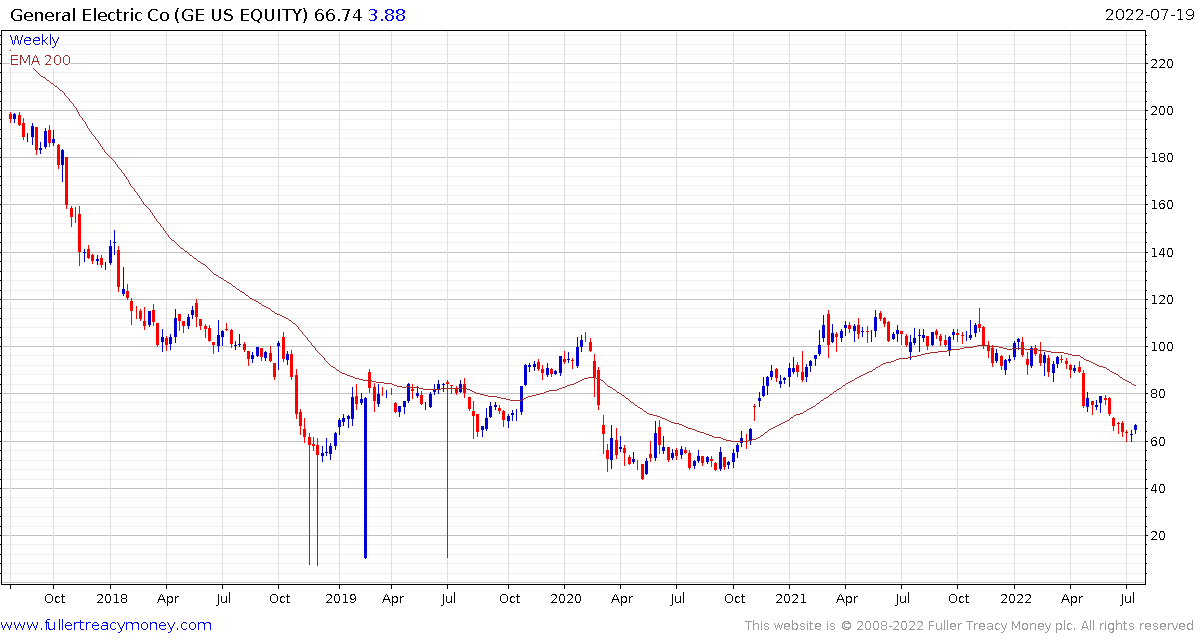Click the red spike candle at July 2019
This screenshot has height=640, width=1195.
(x=447, y=469)
